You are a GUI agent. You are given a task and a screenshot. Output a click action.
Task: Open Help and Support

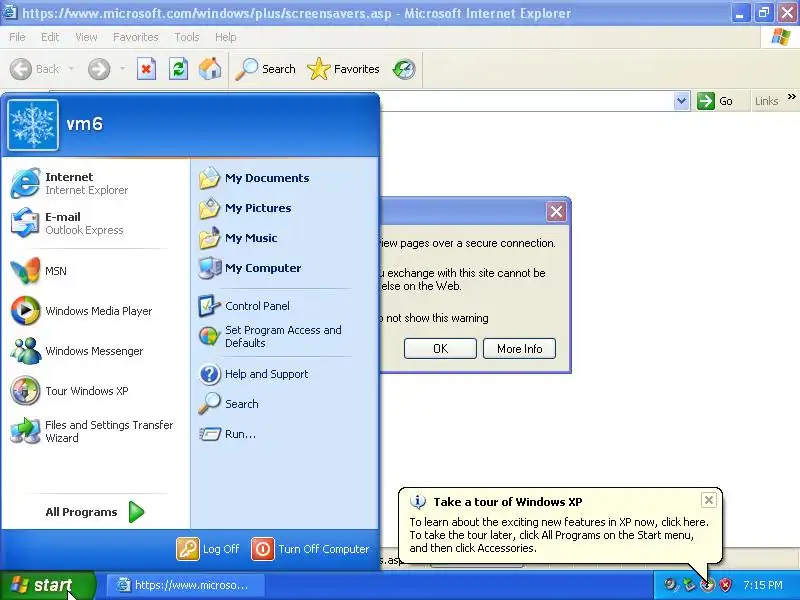(286, 374)
